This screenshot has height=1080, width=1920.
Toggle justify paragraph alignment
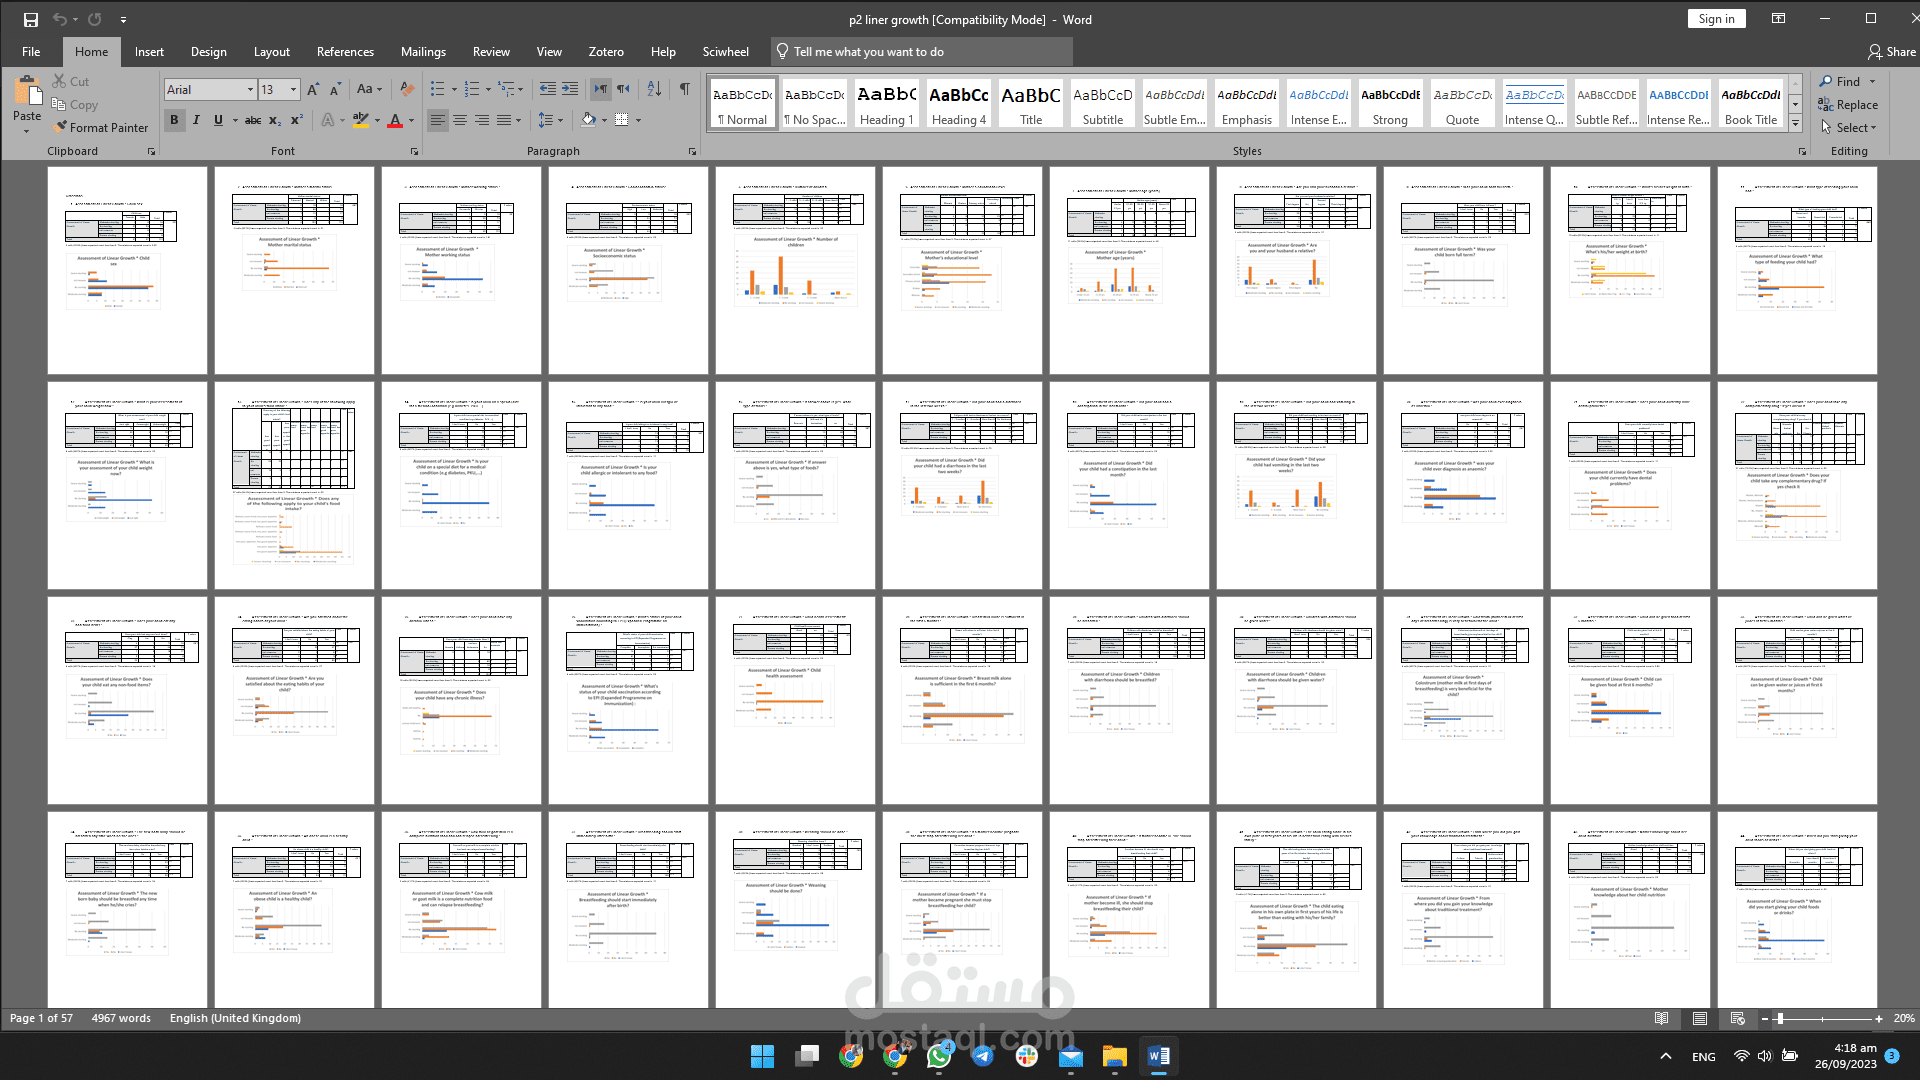[504, 120]
